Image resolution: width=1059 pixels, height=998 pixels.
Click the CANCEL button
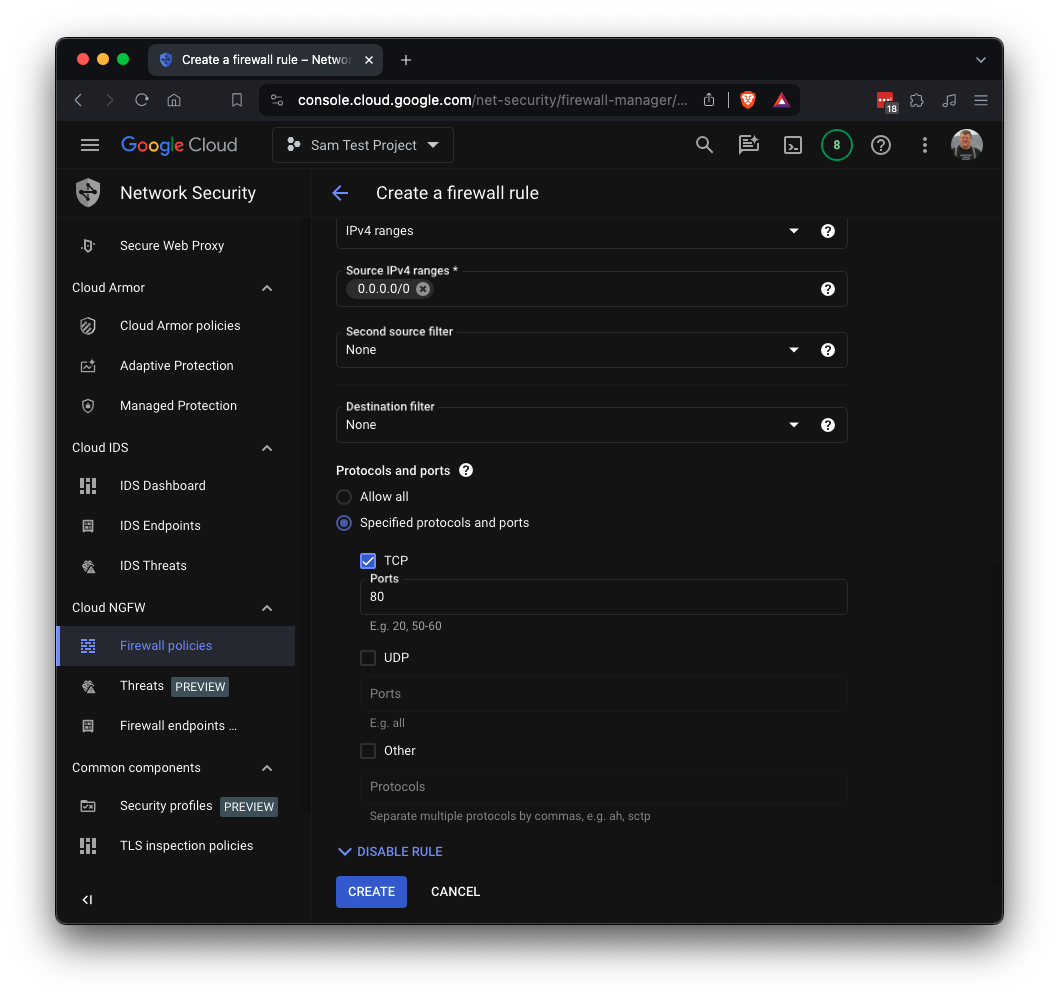click(455, 891)
